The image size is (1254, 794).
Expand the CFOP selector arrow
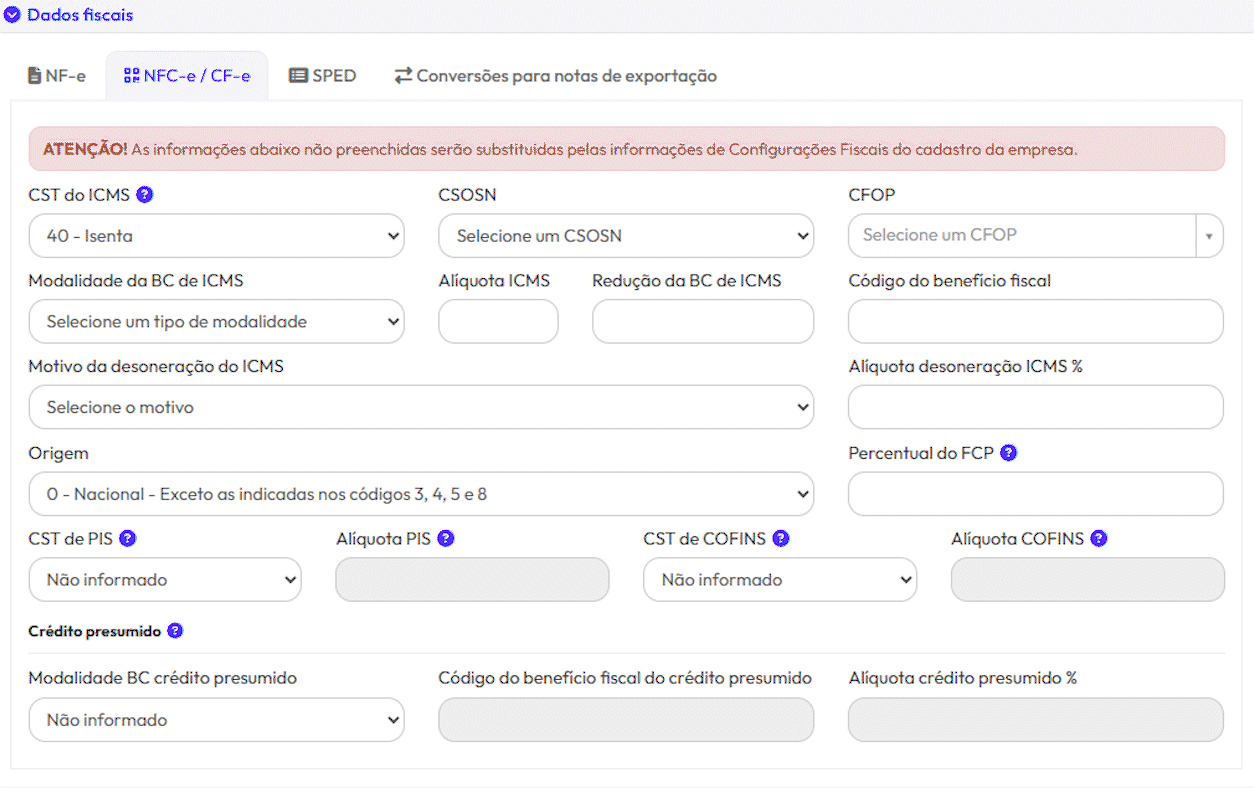click(x=1208, y=237)
